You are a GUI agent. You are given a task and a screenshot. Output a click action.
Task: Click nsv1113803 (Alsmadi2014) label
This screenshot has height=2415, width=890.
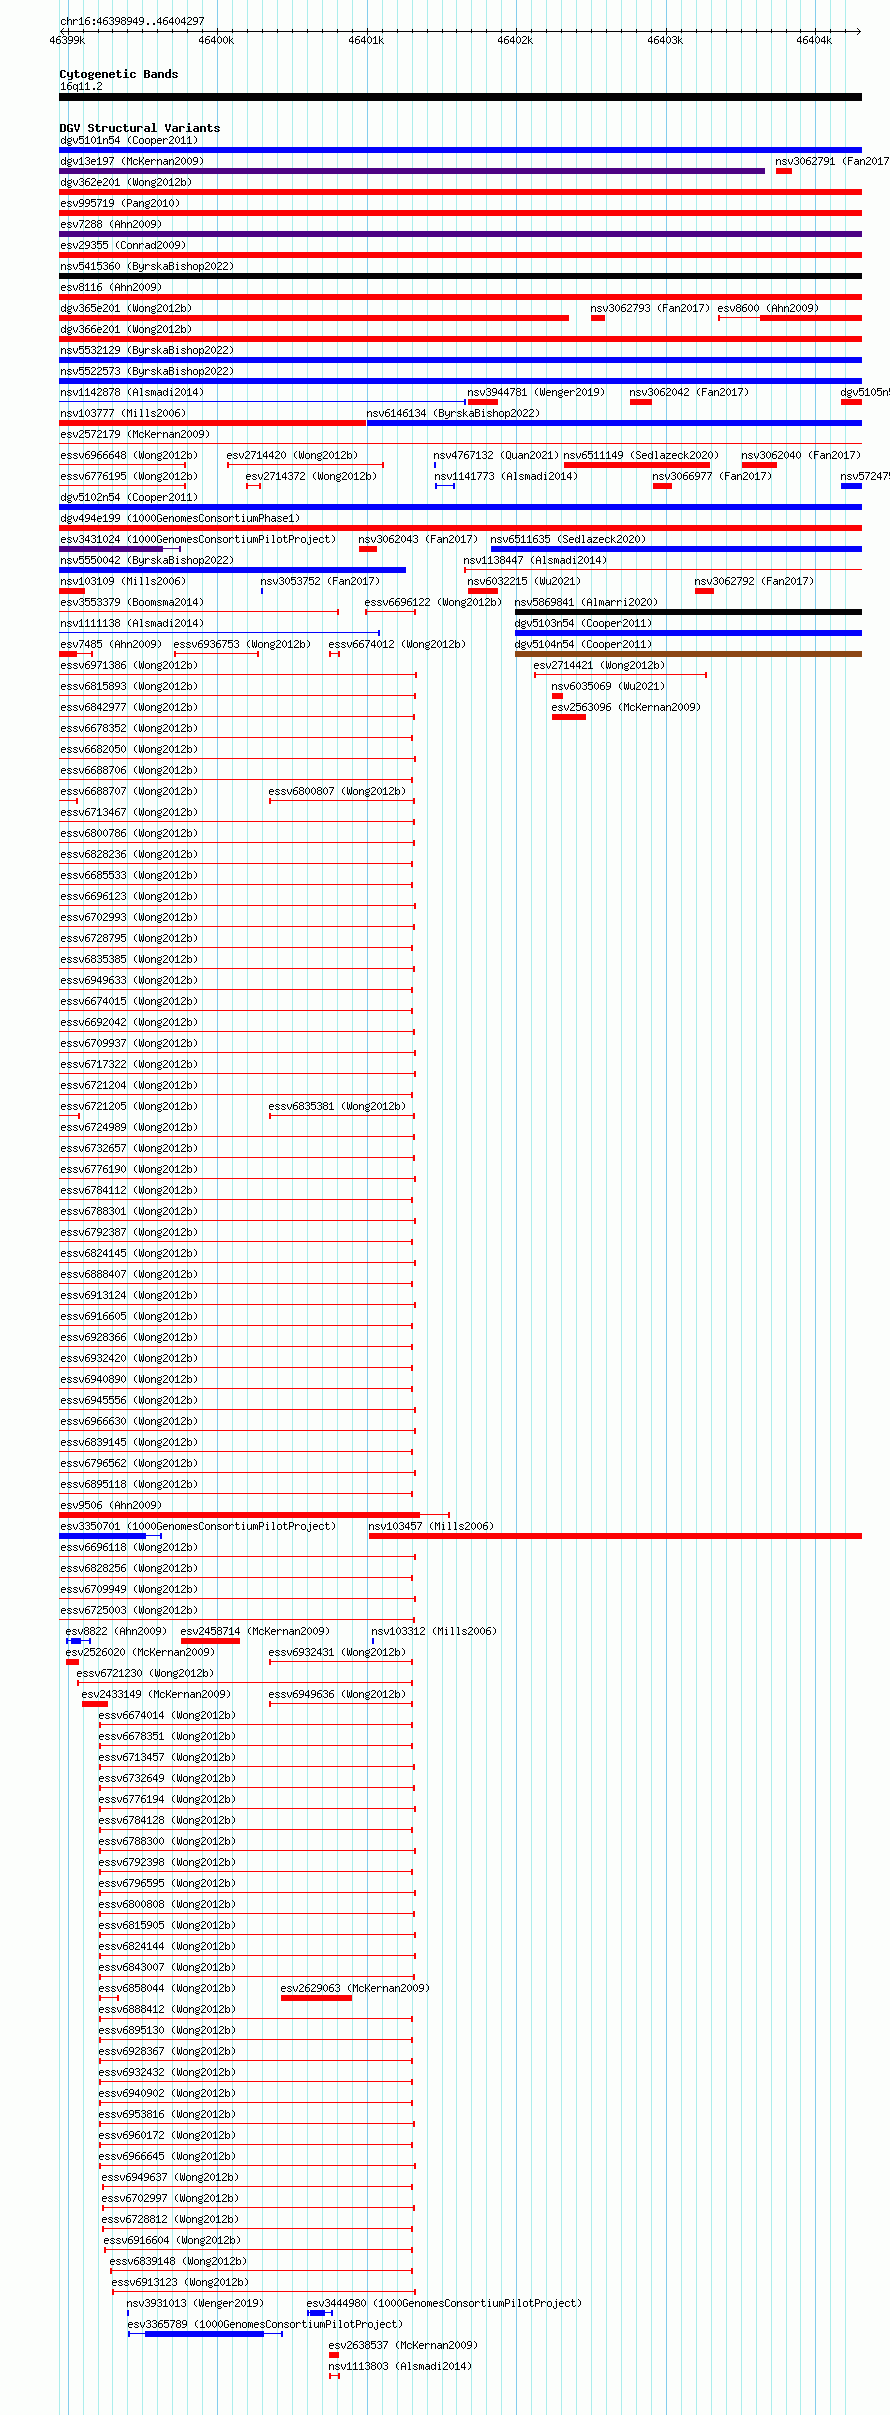[400, 2366]
